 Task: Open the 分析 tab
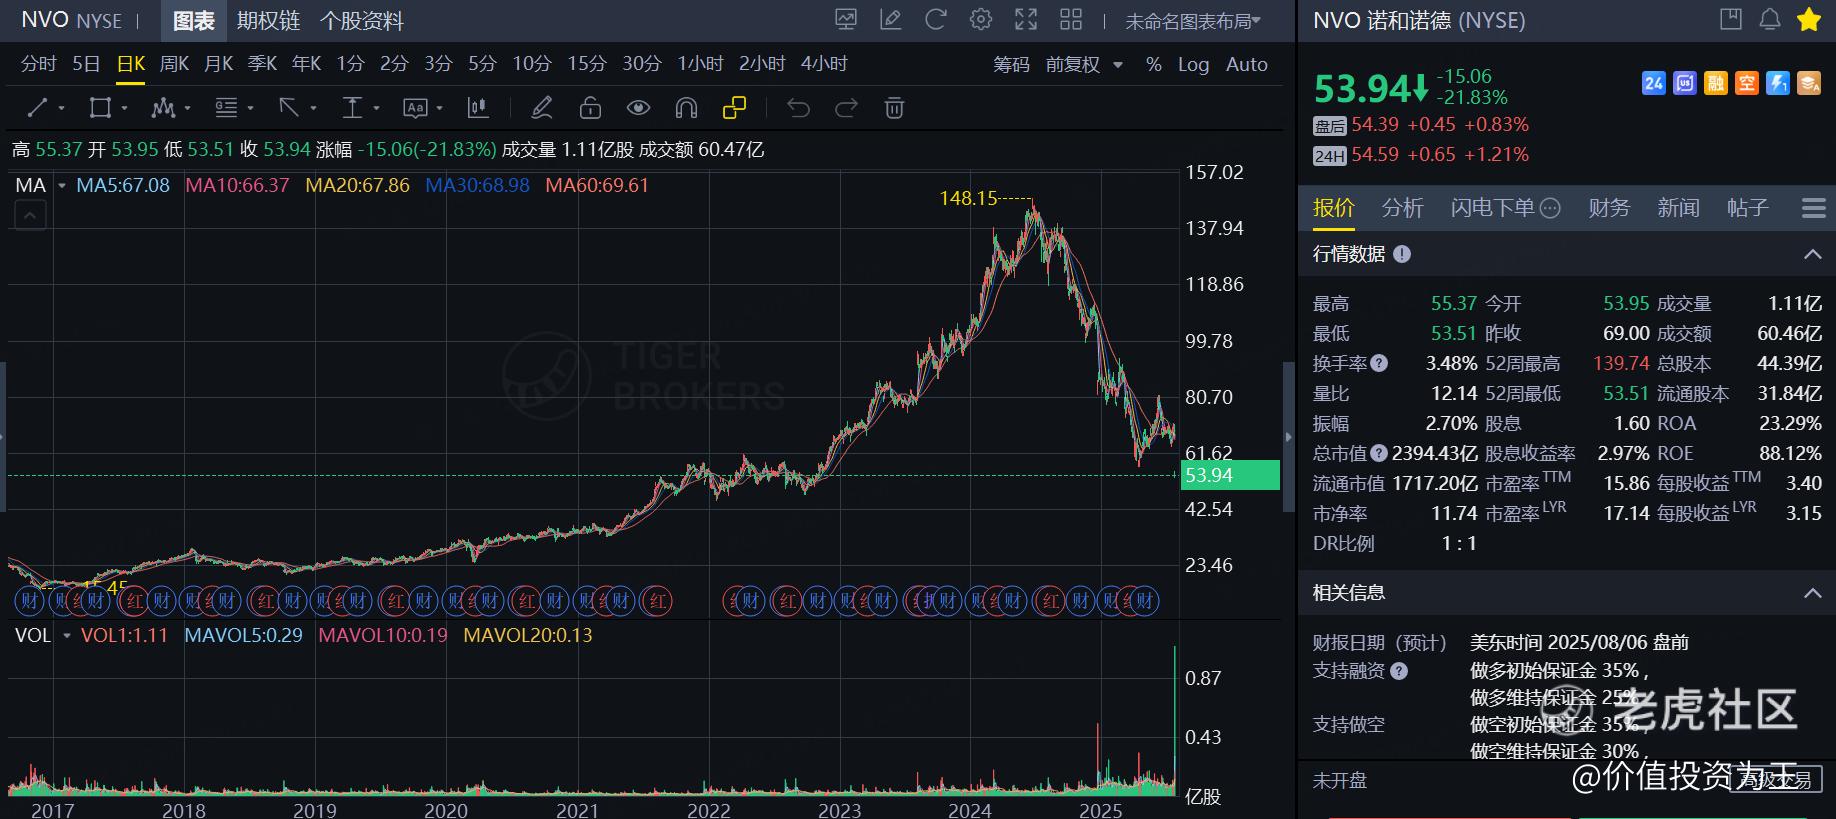pyautogui.click(x=1402, y=207)
